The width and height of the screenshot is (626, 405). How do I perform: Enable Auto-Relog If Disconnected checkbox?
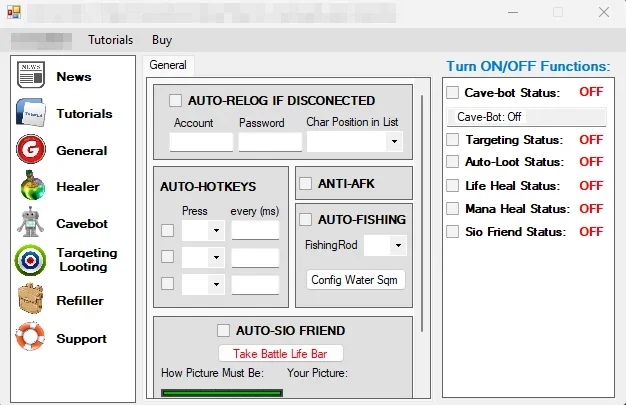175,100
